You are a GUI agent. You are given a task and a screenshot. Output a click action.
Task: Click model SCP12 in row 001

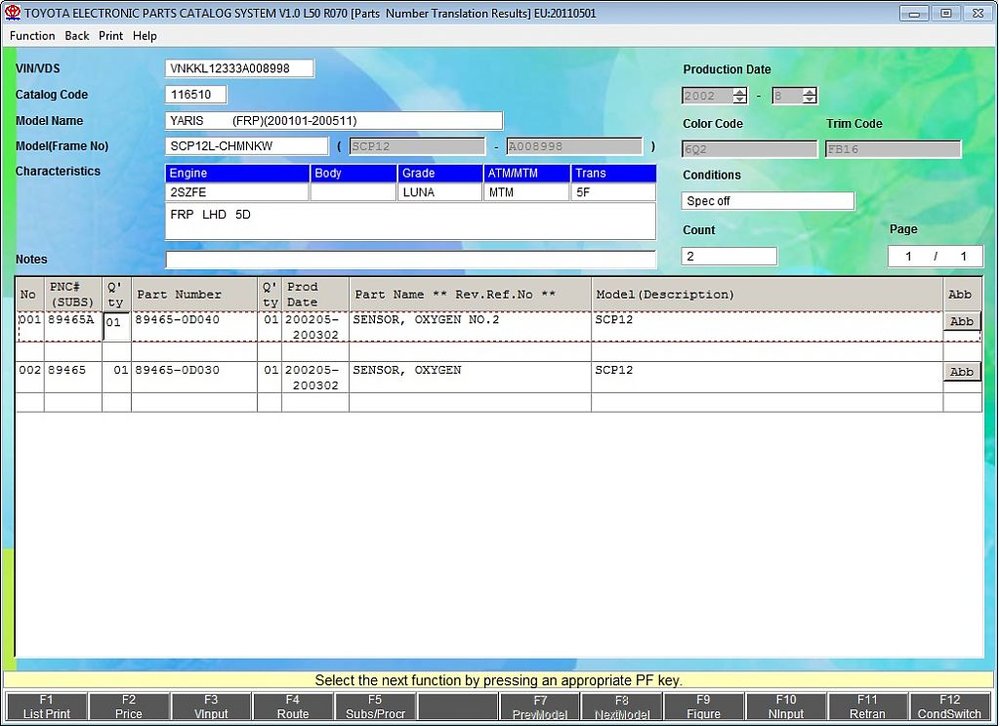tap(614, 319)
